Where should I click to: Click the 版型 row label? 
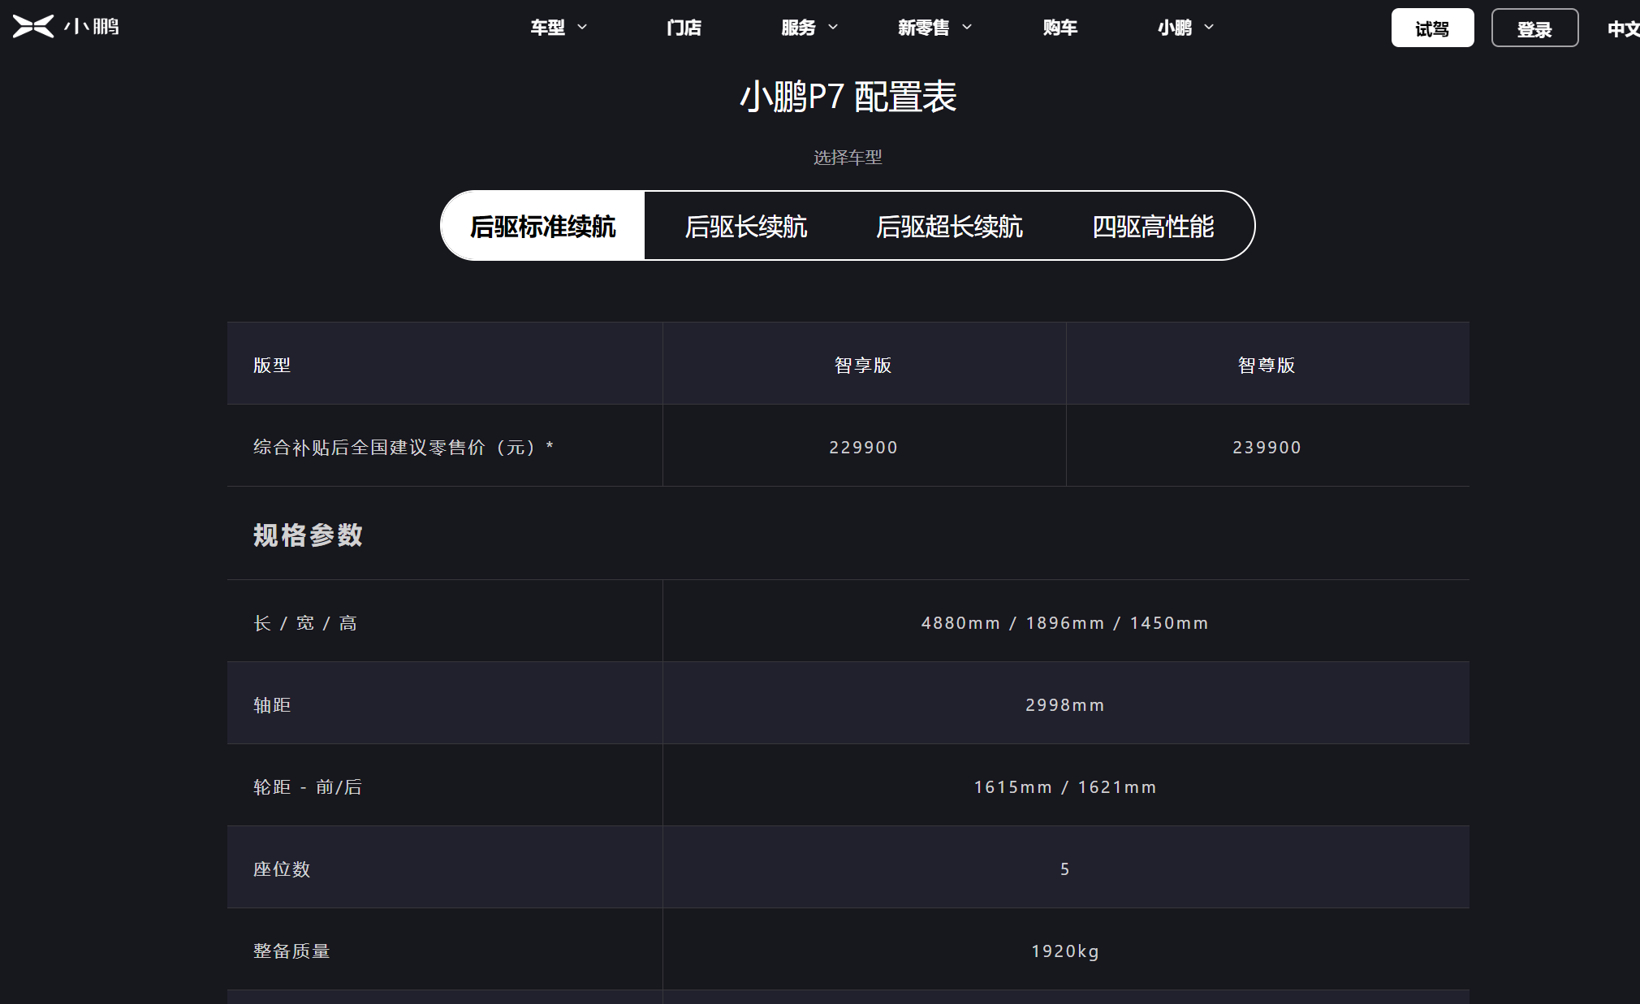(272, 365)
